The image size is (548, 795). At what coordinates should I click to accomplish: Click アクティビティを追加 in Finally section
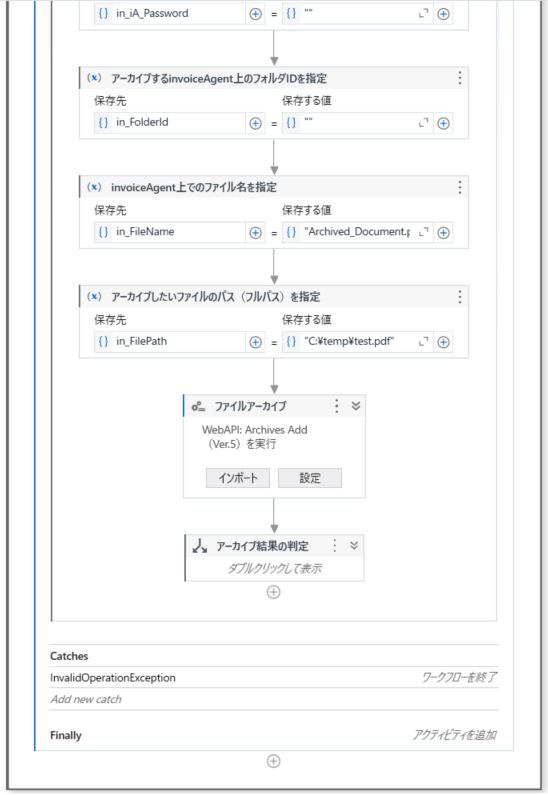[454, 735]
